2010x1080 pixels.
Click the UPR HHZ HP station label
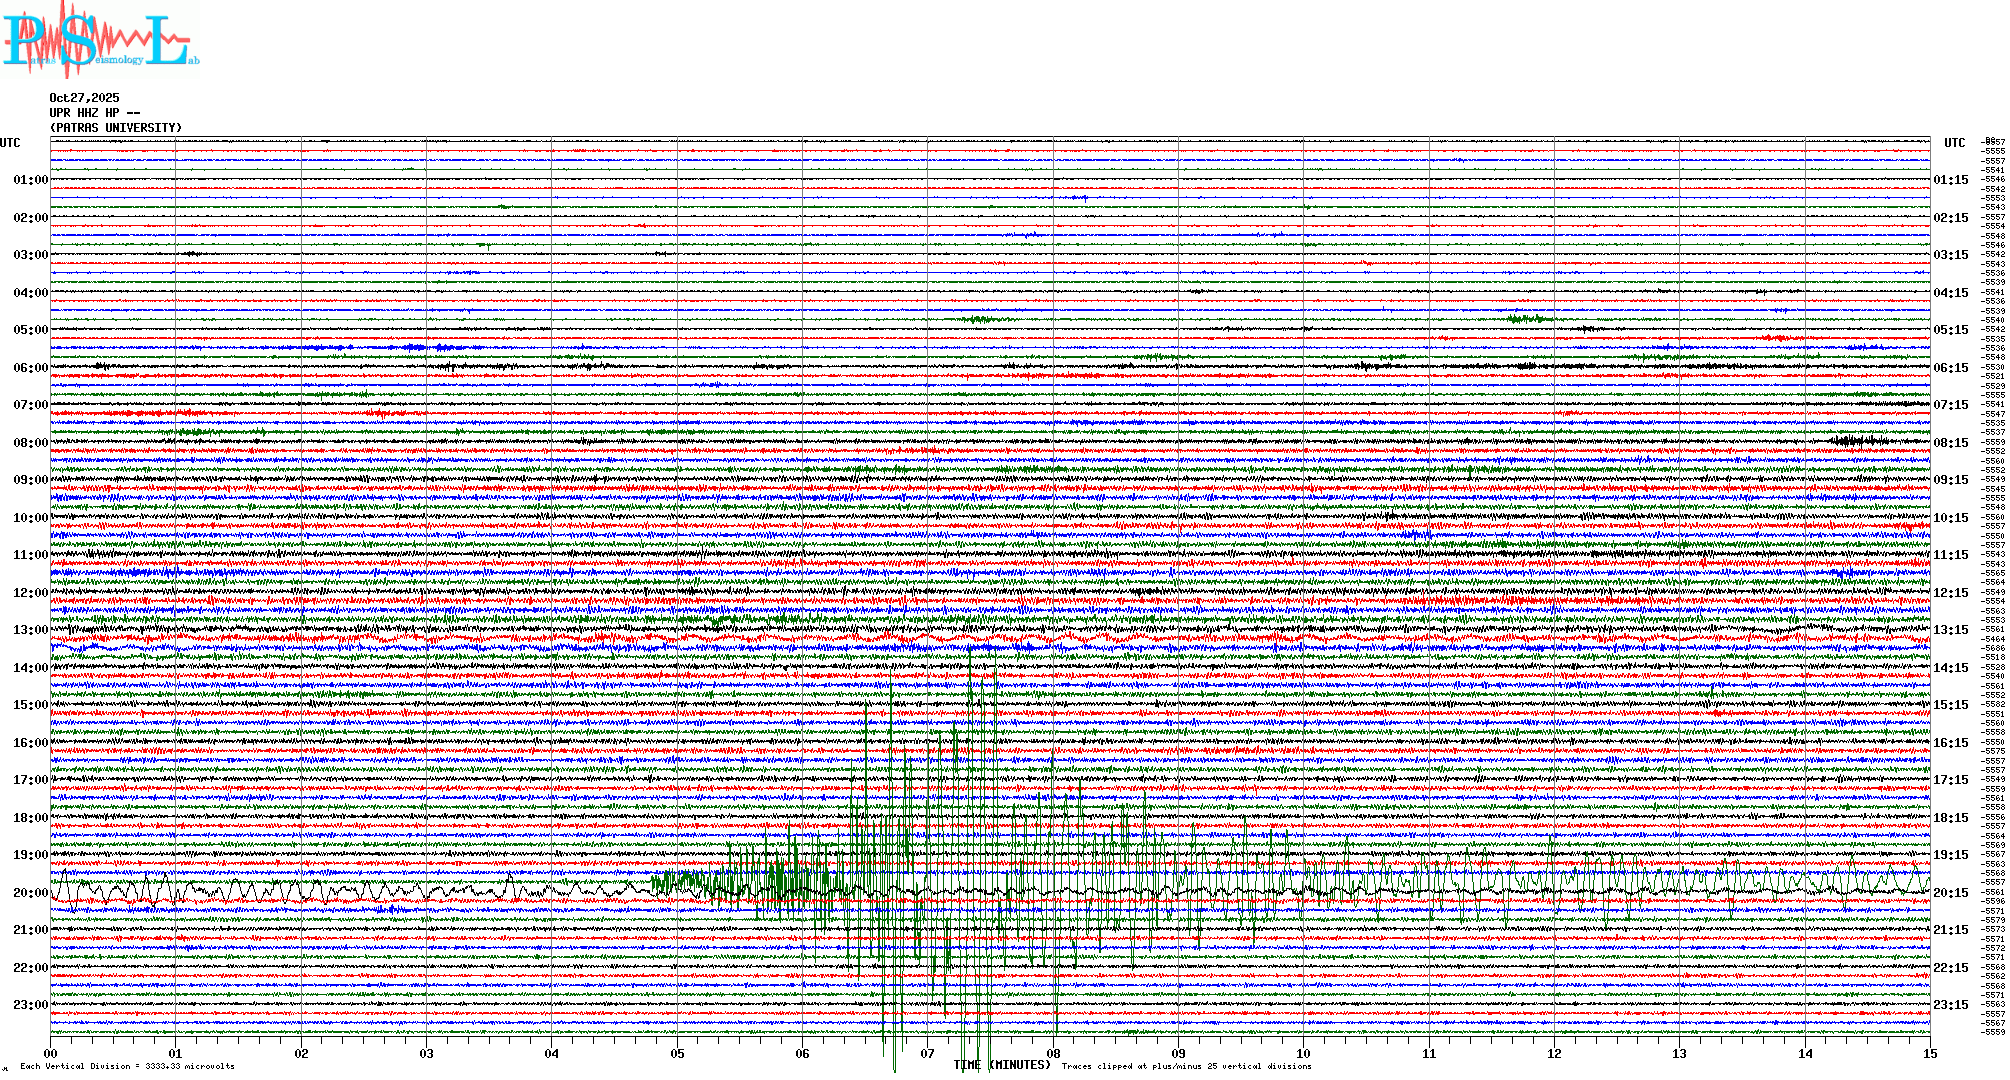click(x=84, y=113)
